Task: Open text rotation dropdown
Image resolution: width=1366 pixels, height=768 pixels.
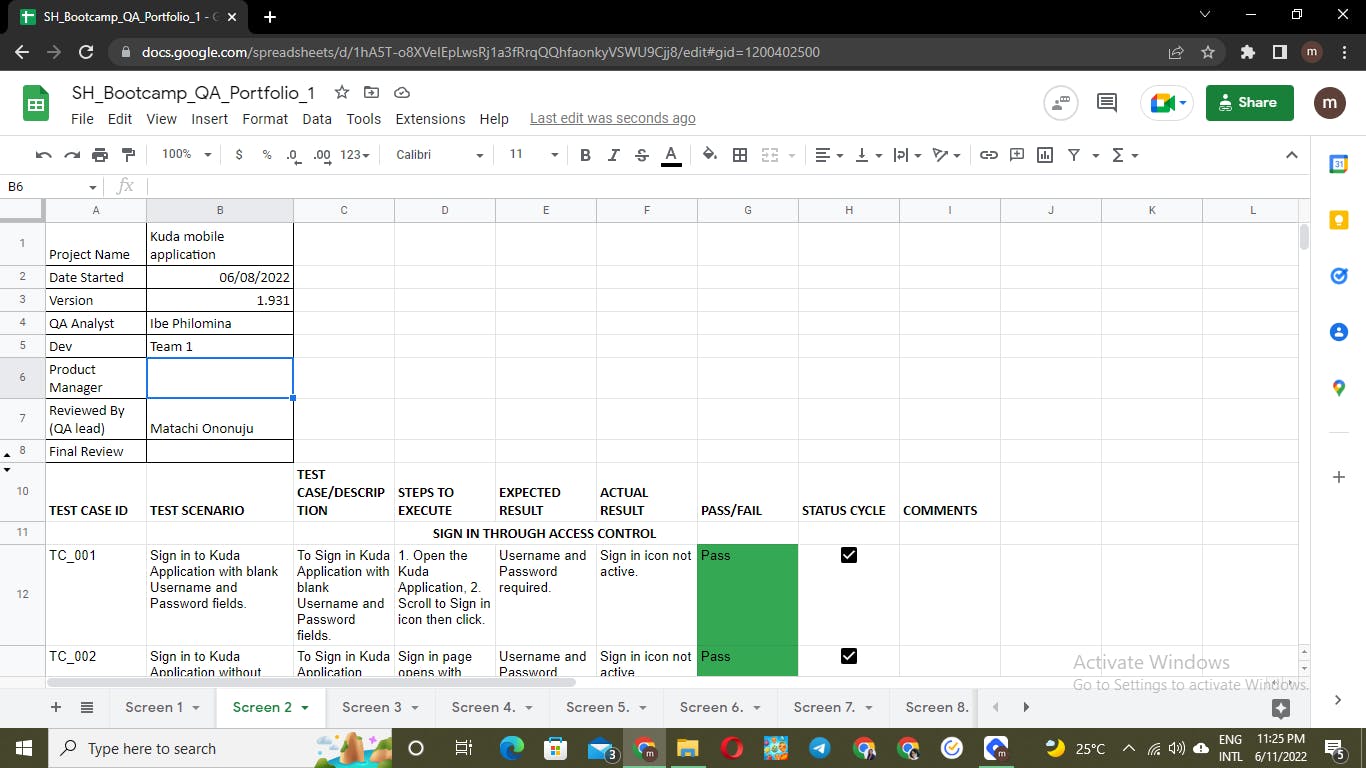Action: tap(946, 155)
